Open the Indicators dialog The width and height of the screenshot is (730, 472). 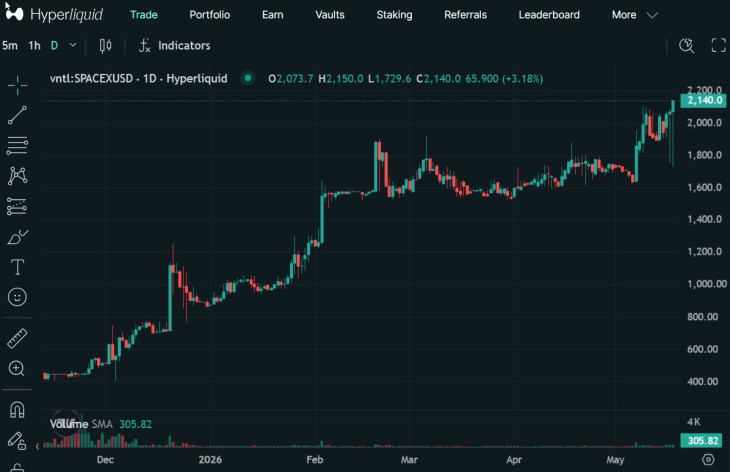(x=175, y=46)
